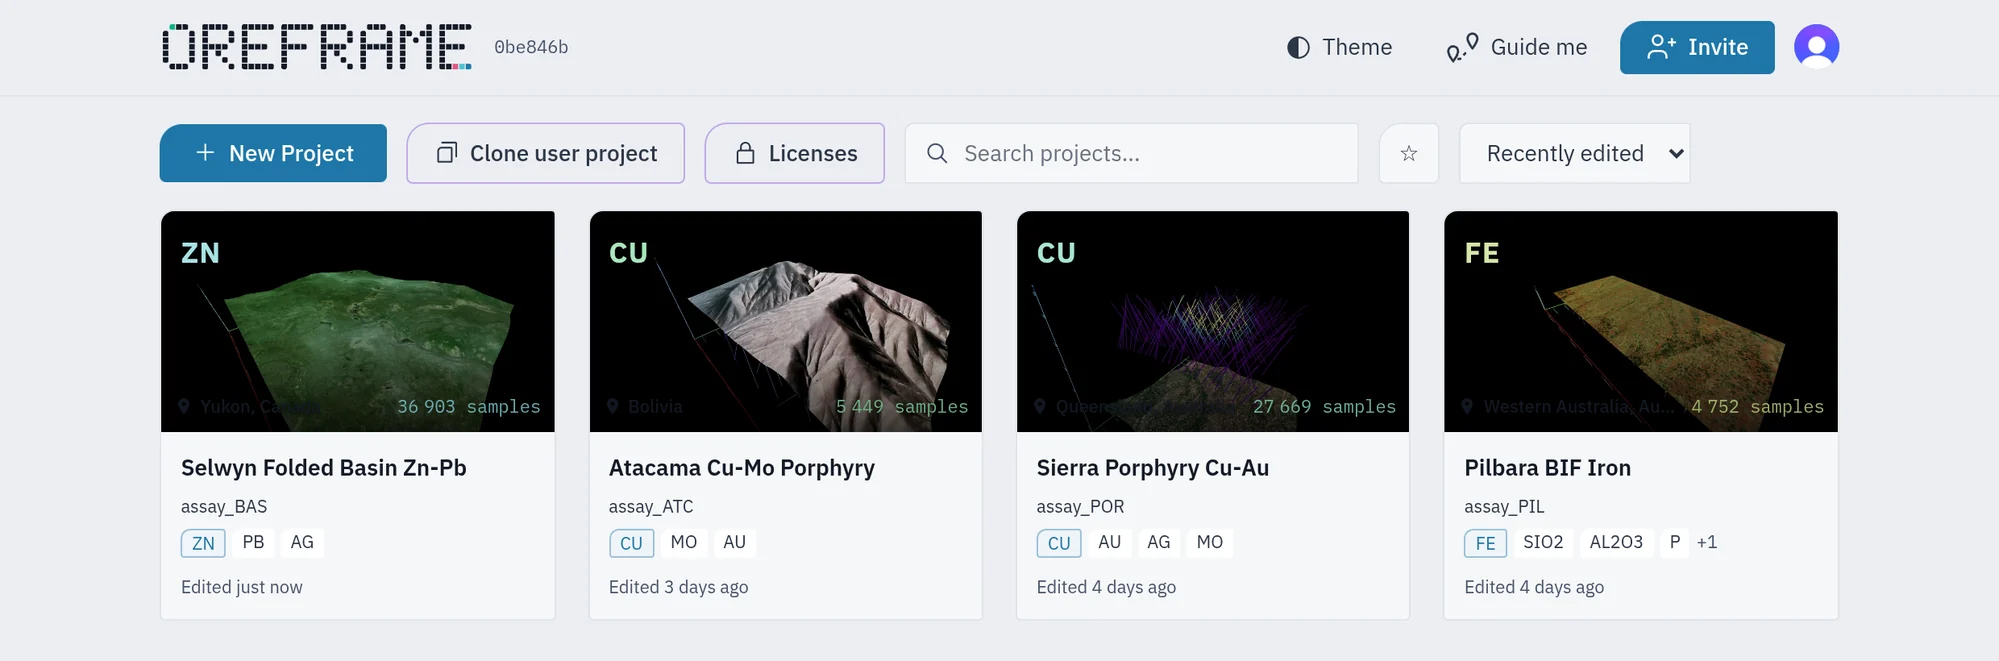Click Edited 4 days ago on Pilbara card
The image size is (1999, 661).
(1535, 587)
